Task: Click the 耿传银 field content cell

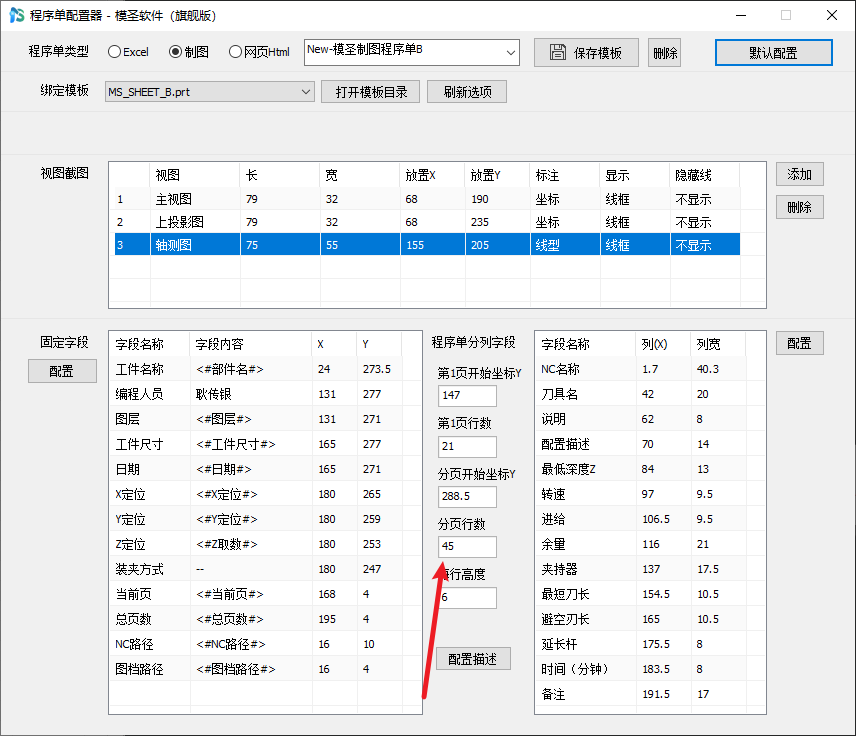Action: [x=251, y=394]
